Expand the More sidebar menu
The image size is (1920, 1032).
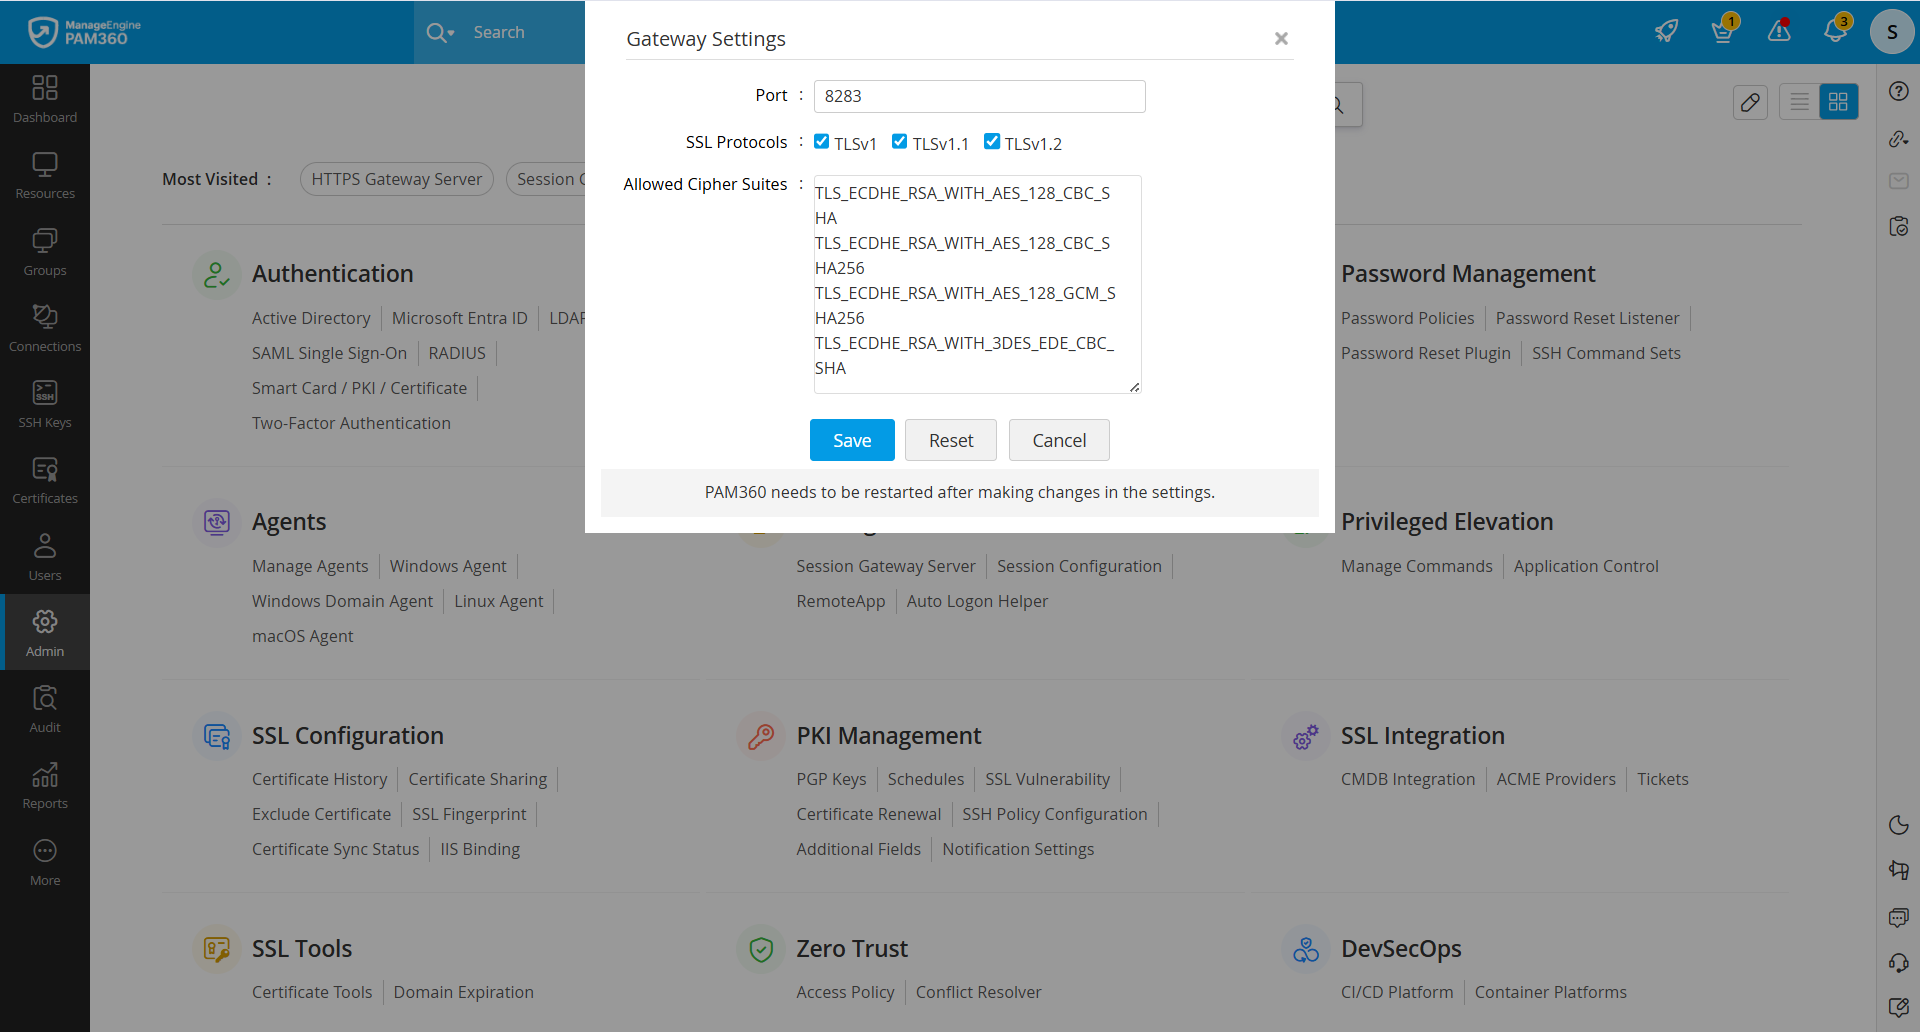45,862
